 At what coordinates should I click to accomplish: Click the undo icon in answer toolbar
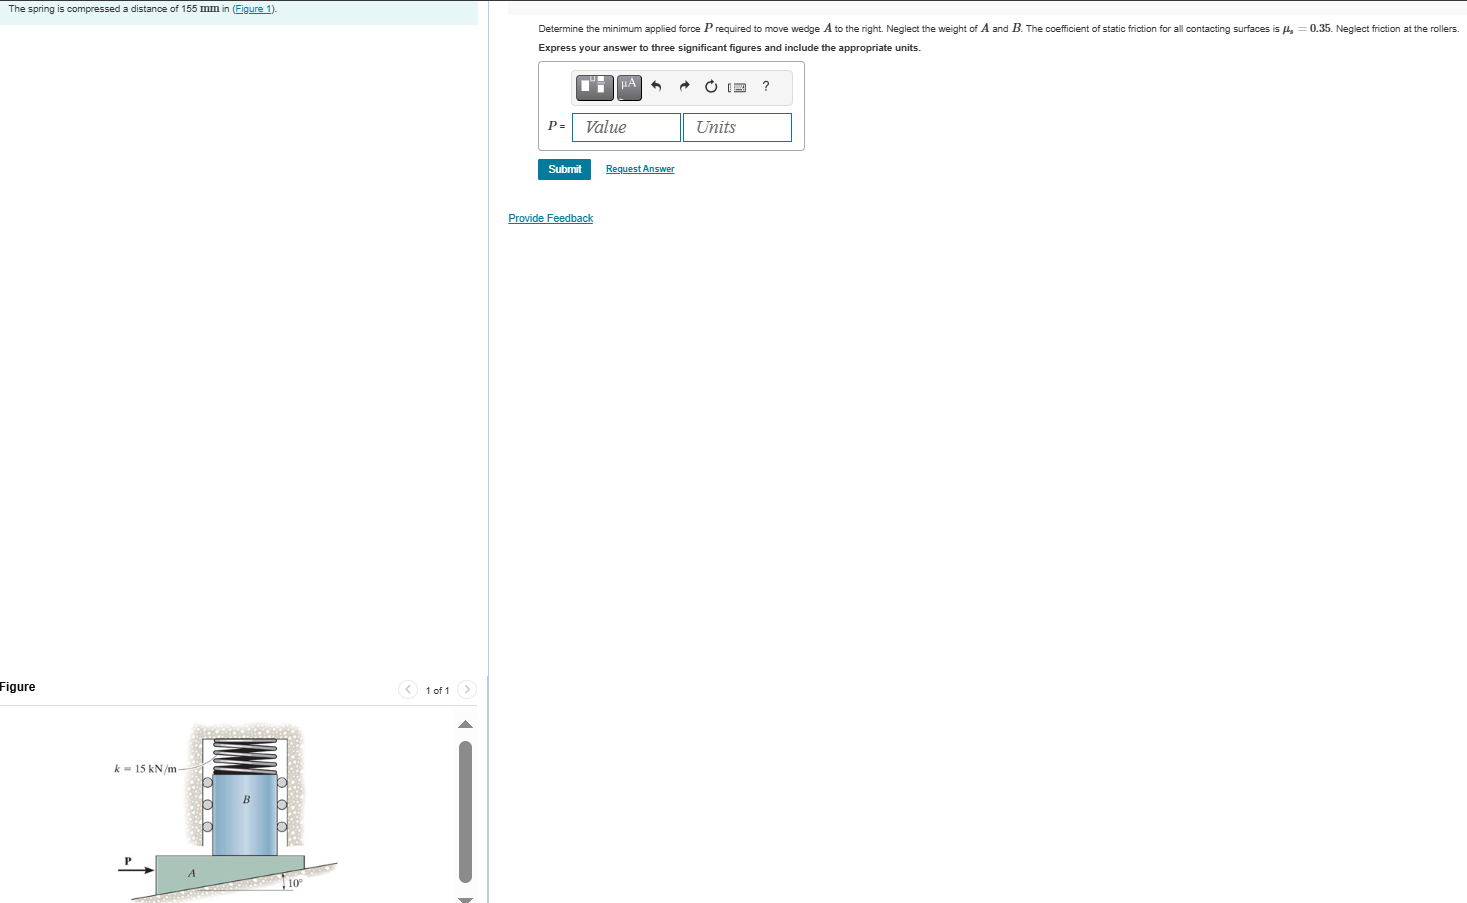pos(656,87)
